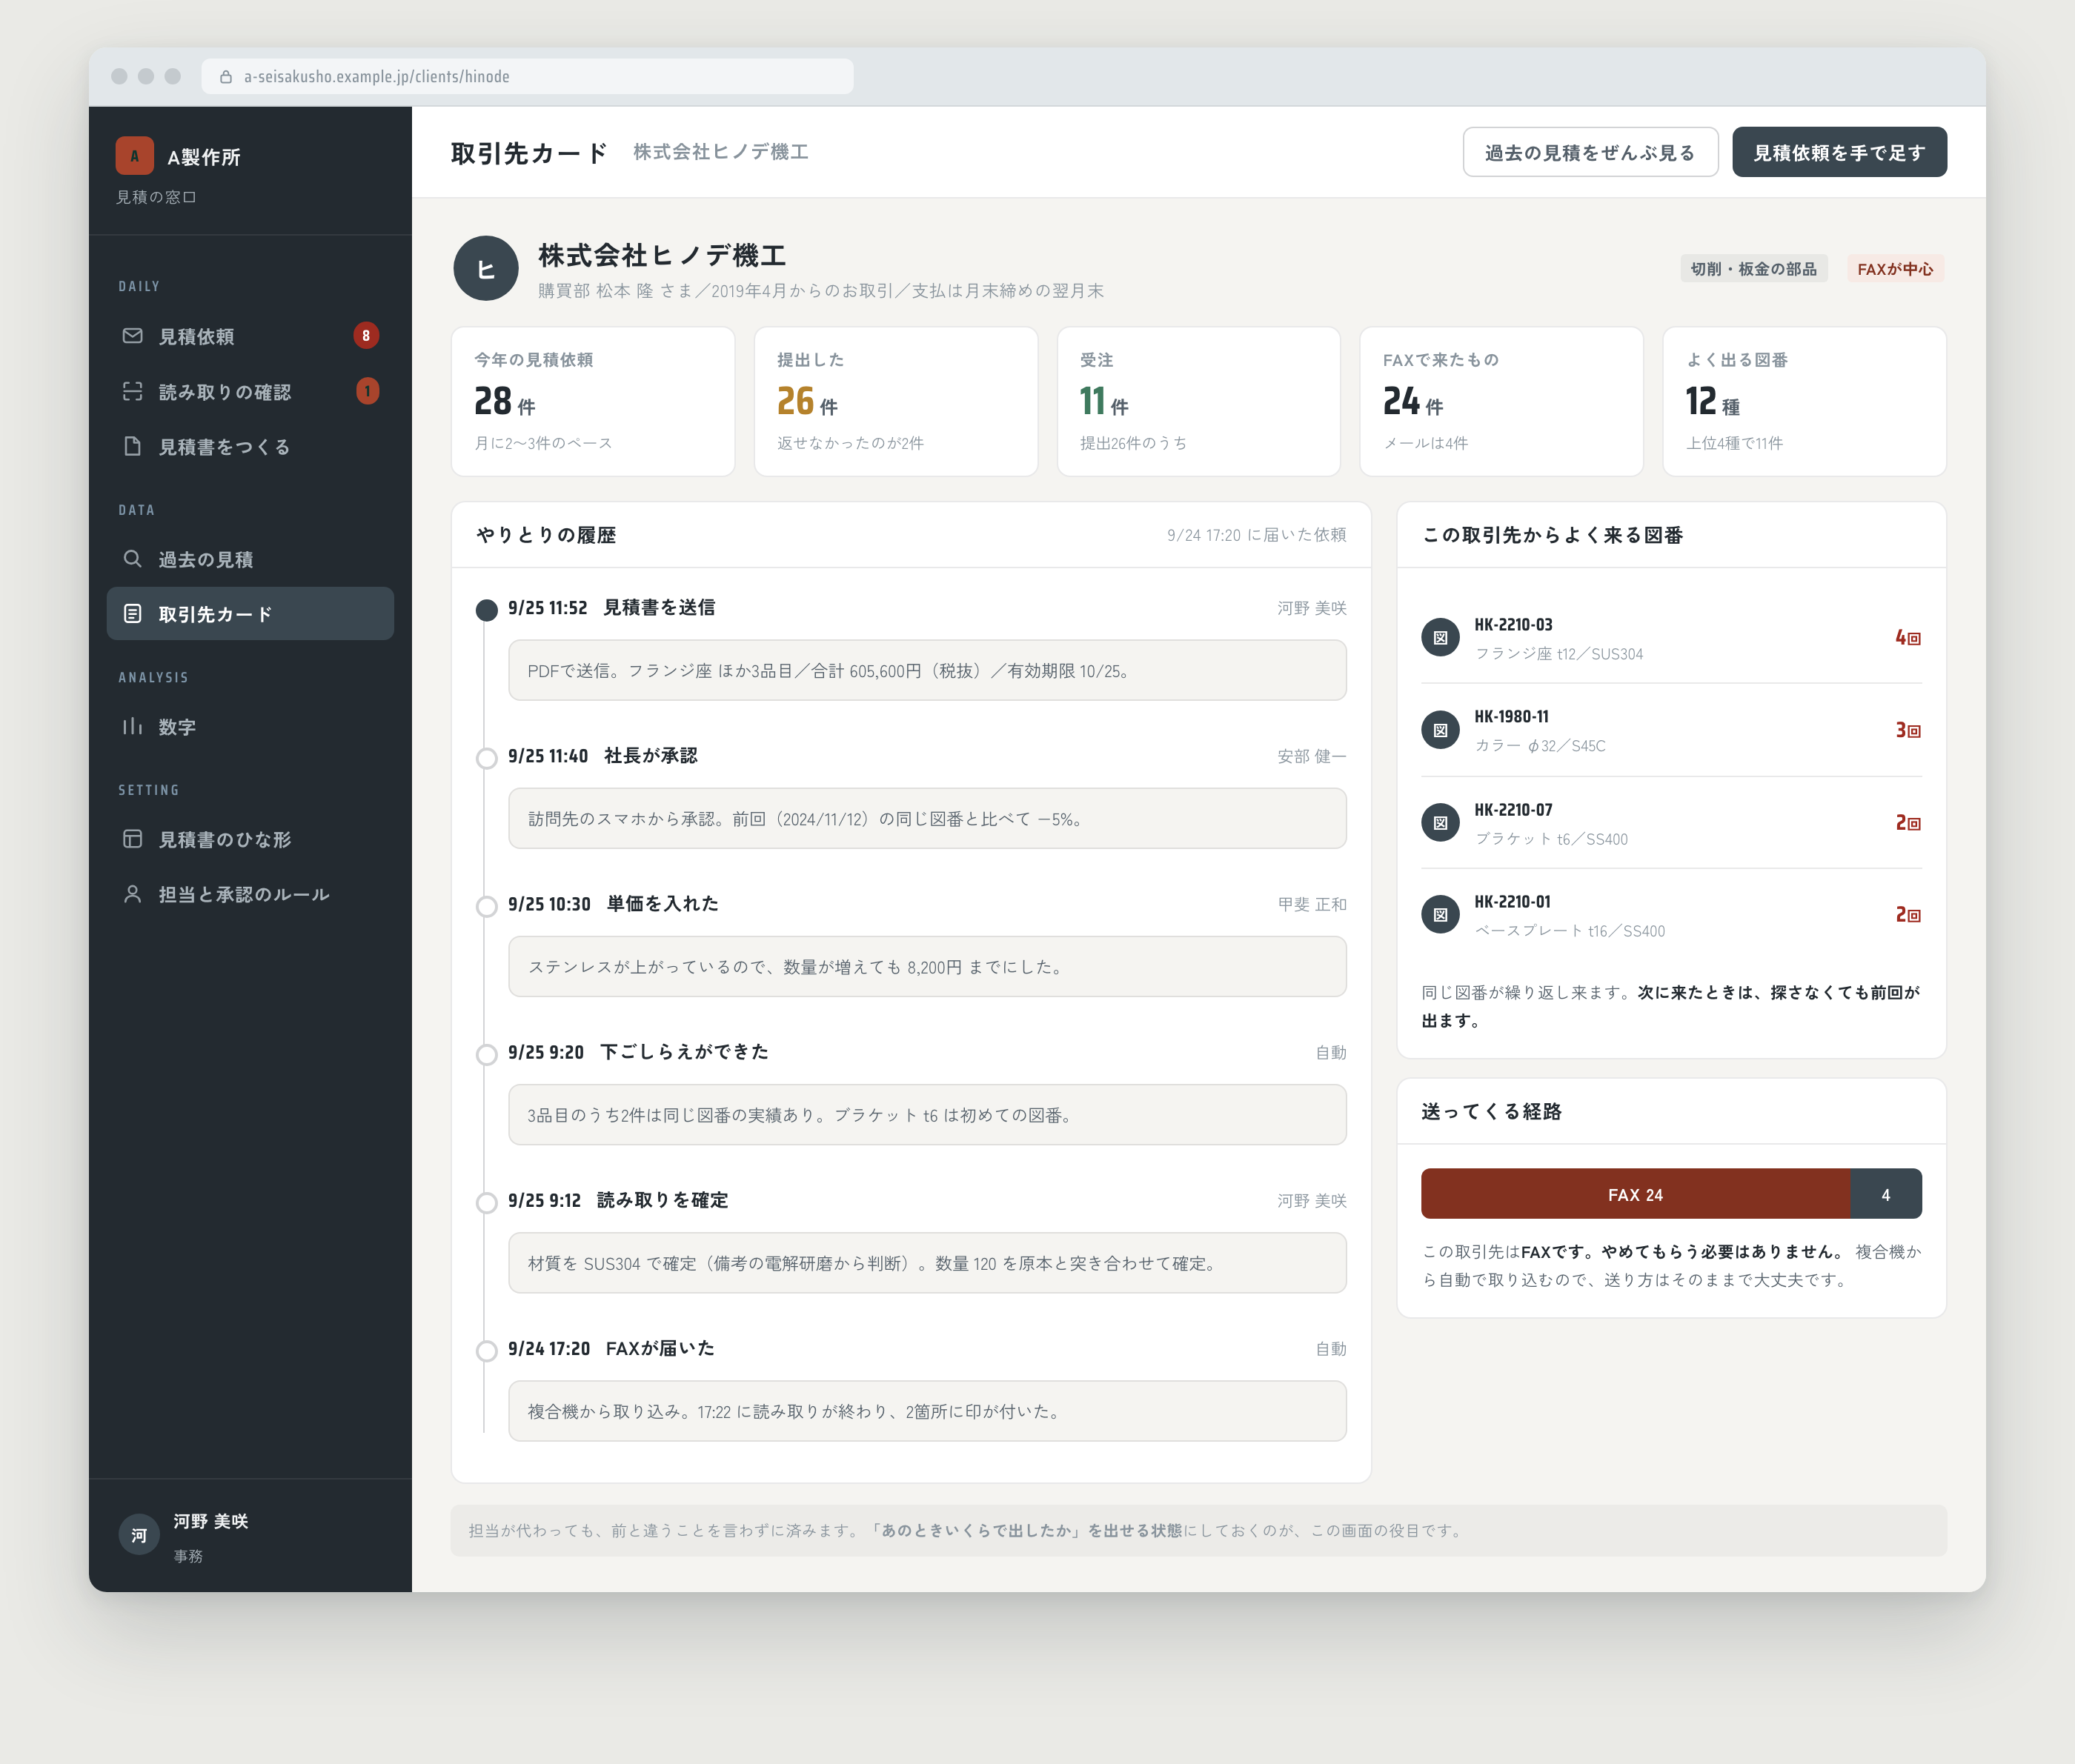Click the scan icon beside 読み取りの確認

click(132, 391)
